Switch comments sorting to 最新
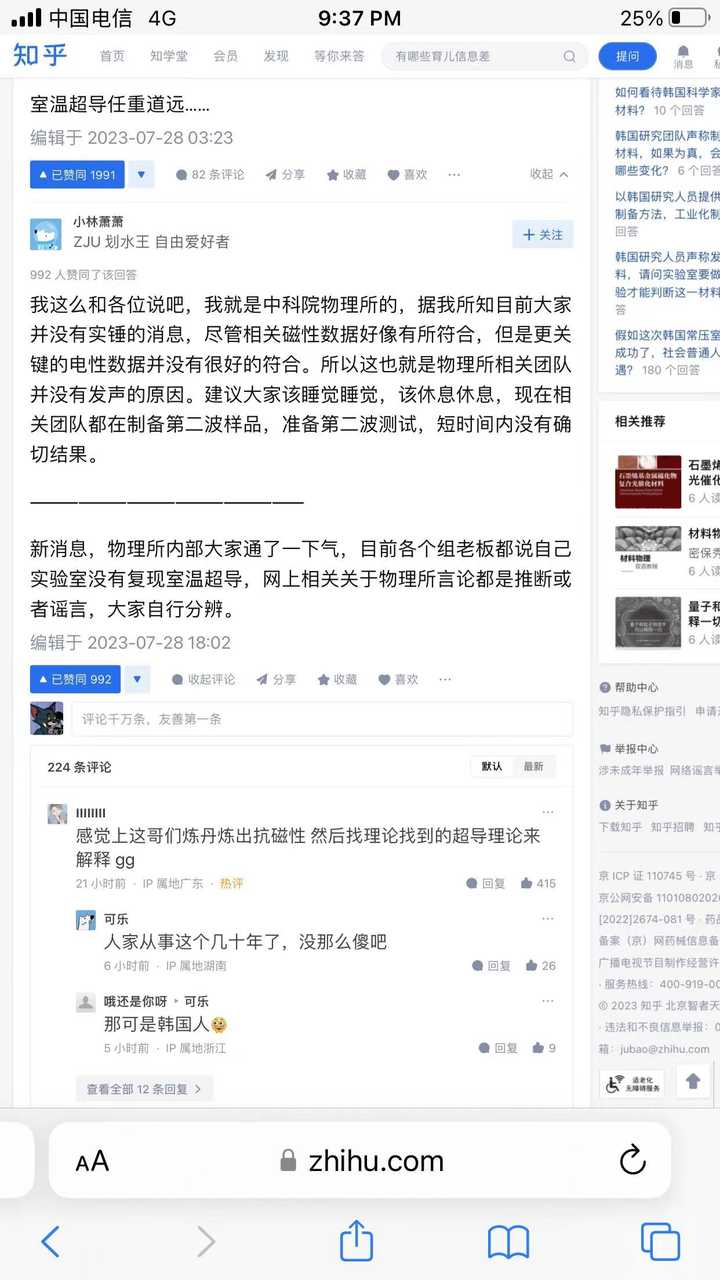 click(533, 767)
